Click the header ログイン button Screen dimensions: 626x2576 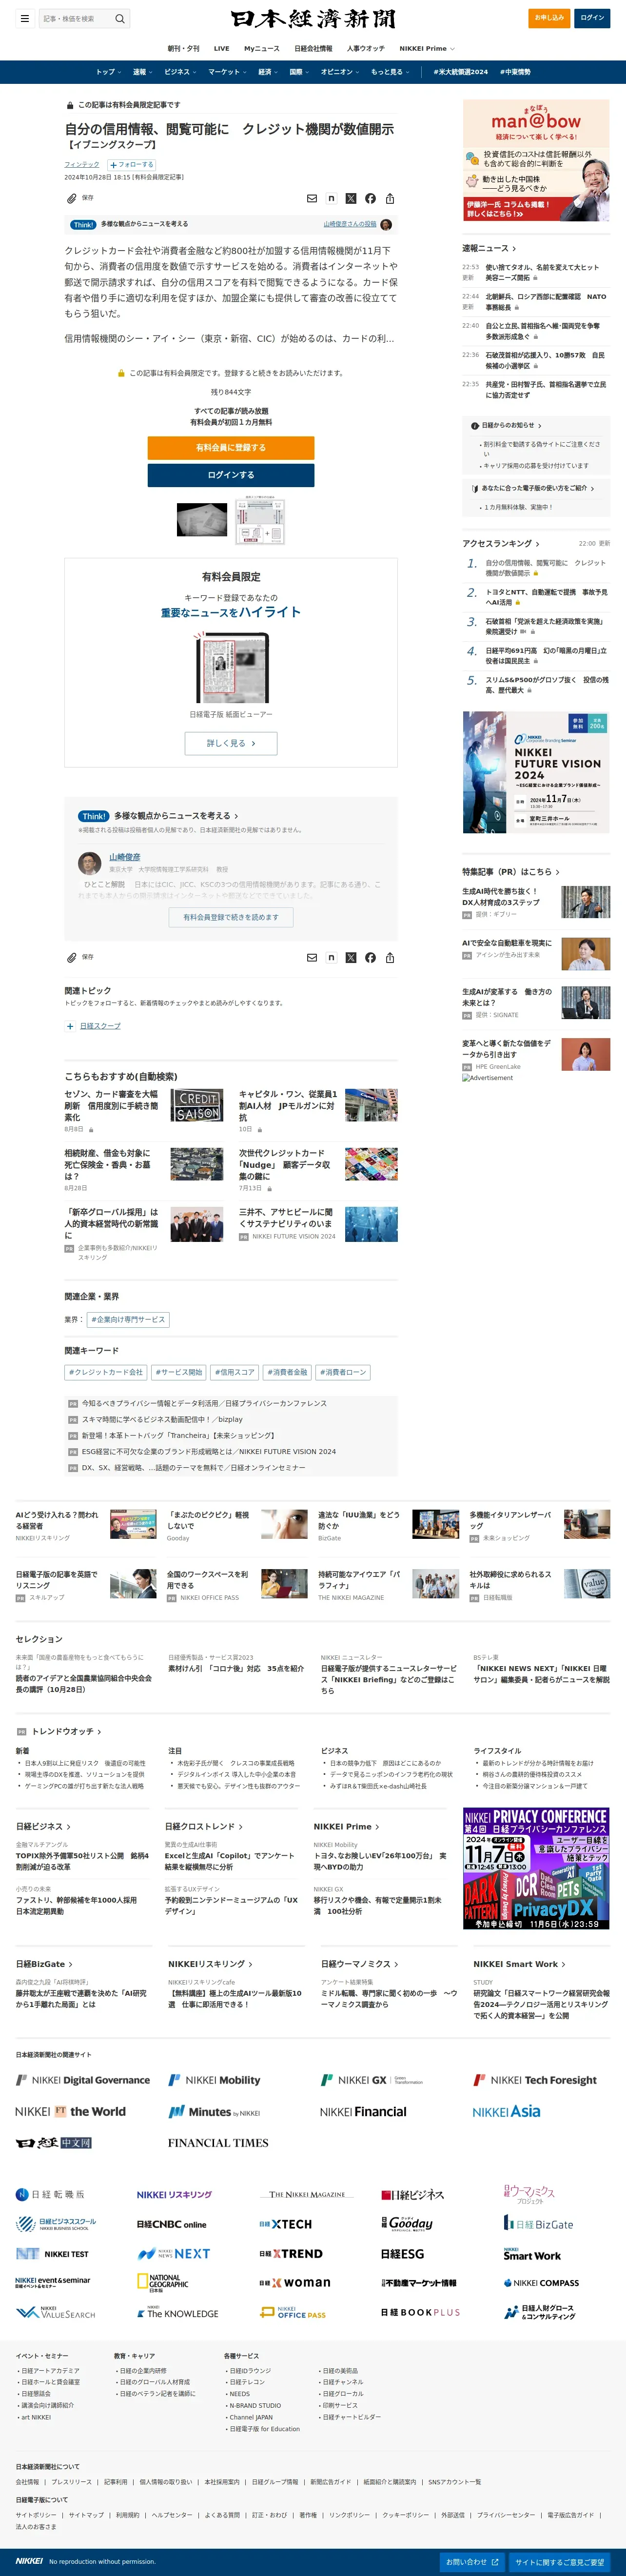coord(592,18)
